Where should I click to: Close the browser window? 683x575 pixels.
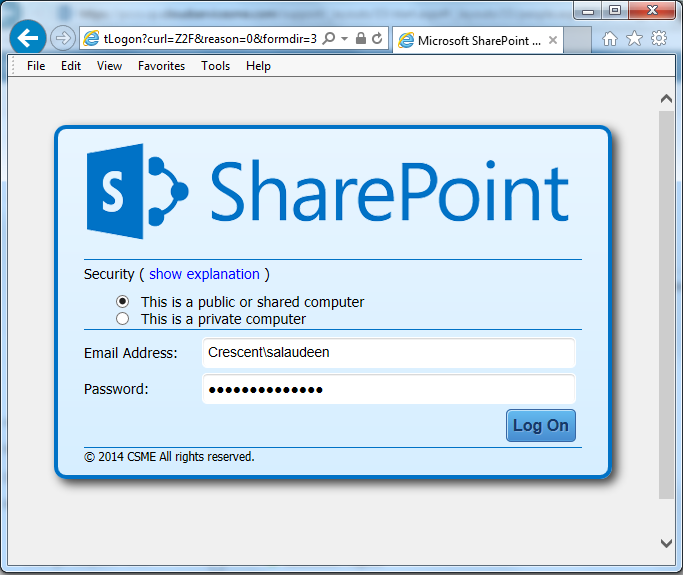click(652, 10)
